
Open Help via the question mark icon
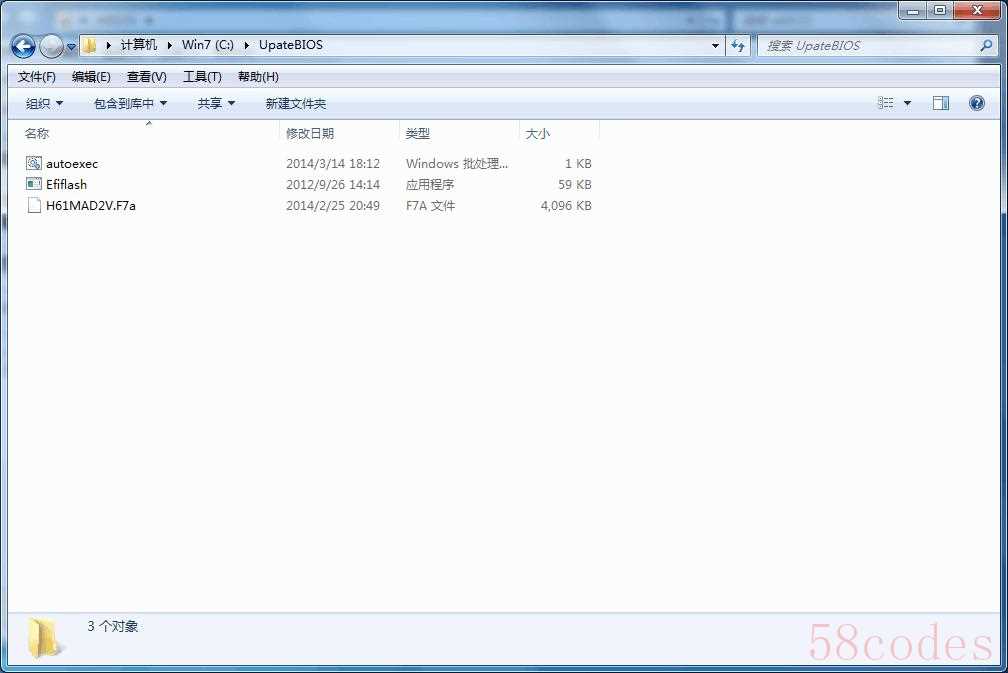pyautogui.click(x=977, y=103)
